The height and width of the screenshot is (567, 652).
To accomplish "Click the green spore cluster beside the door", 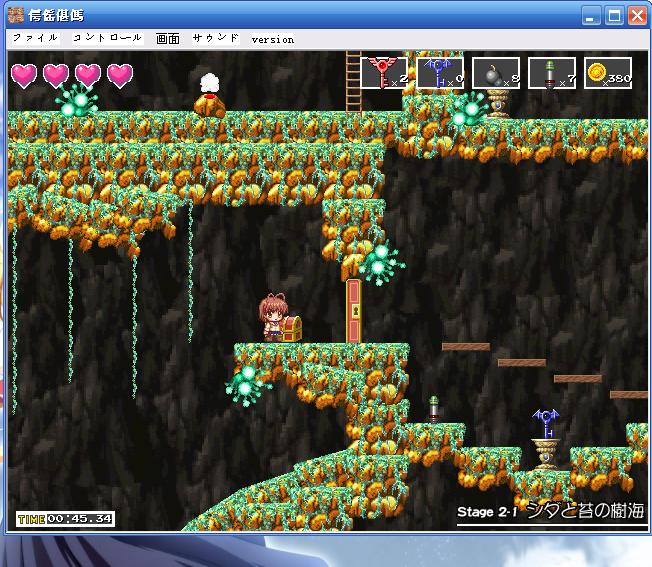I will pyautogui.click(x=381, y=262).
